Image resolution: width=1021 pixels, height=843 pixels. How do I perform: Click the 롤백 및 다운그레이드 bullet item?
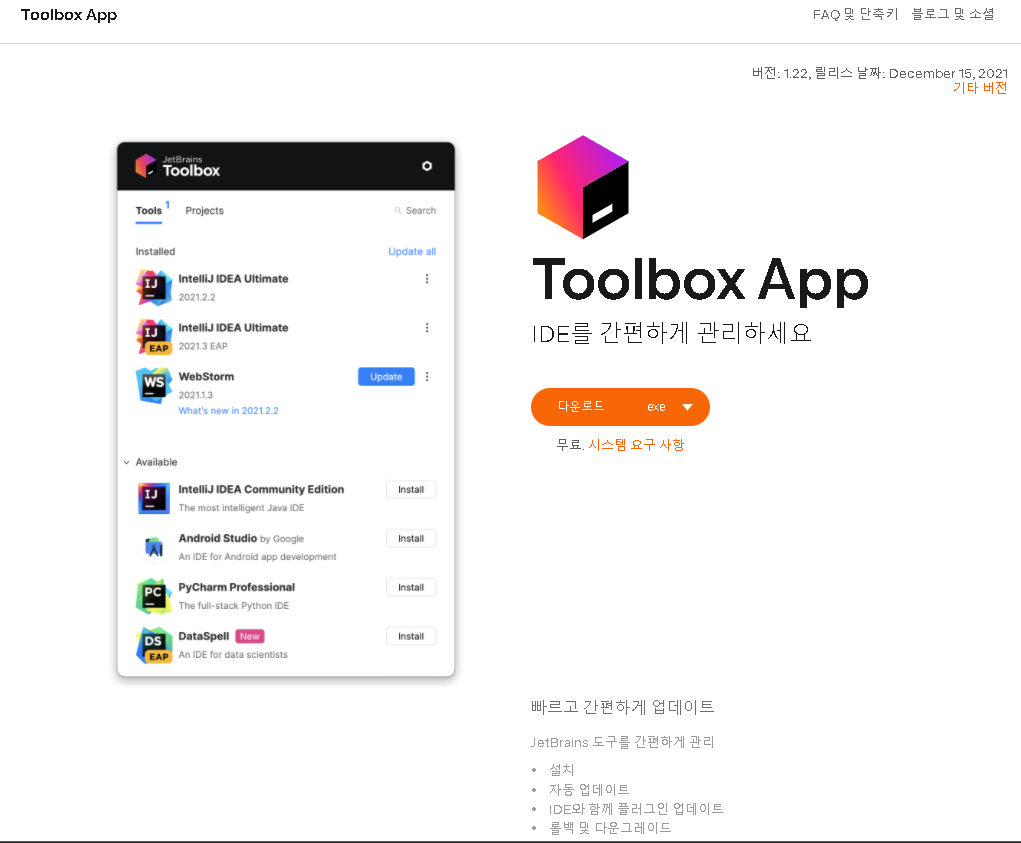pyautogui.click(x=610, y=828)
